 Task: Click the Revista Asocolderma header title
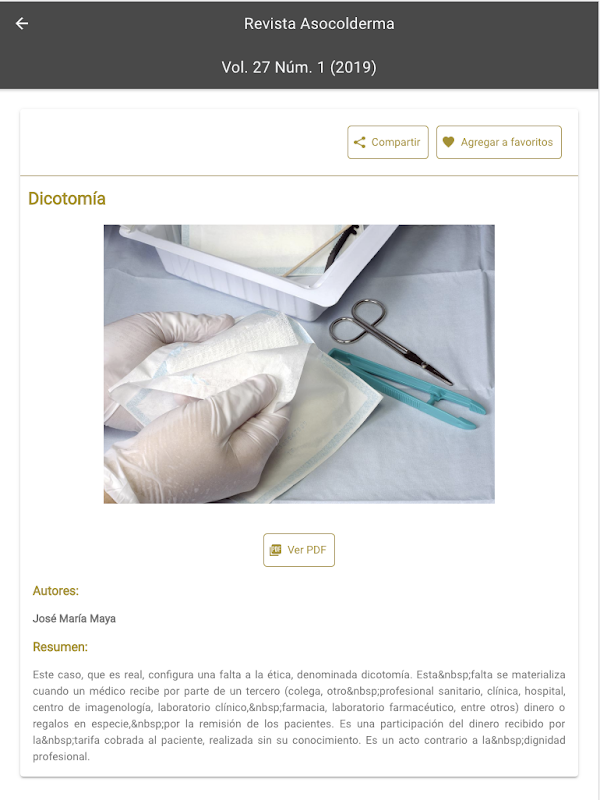tap(319, 24)
